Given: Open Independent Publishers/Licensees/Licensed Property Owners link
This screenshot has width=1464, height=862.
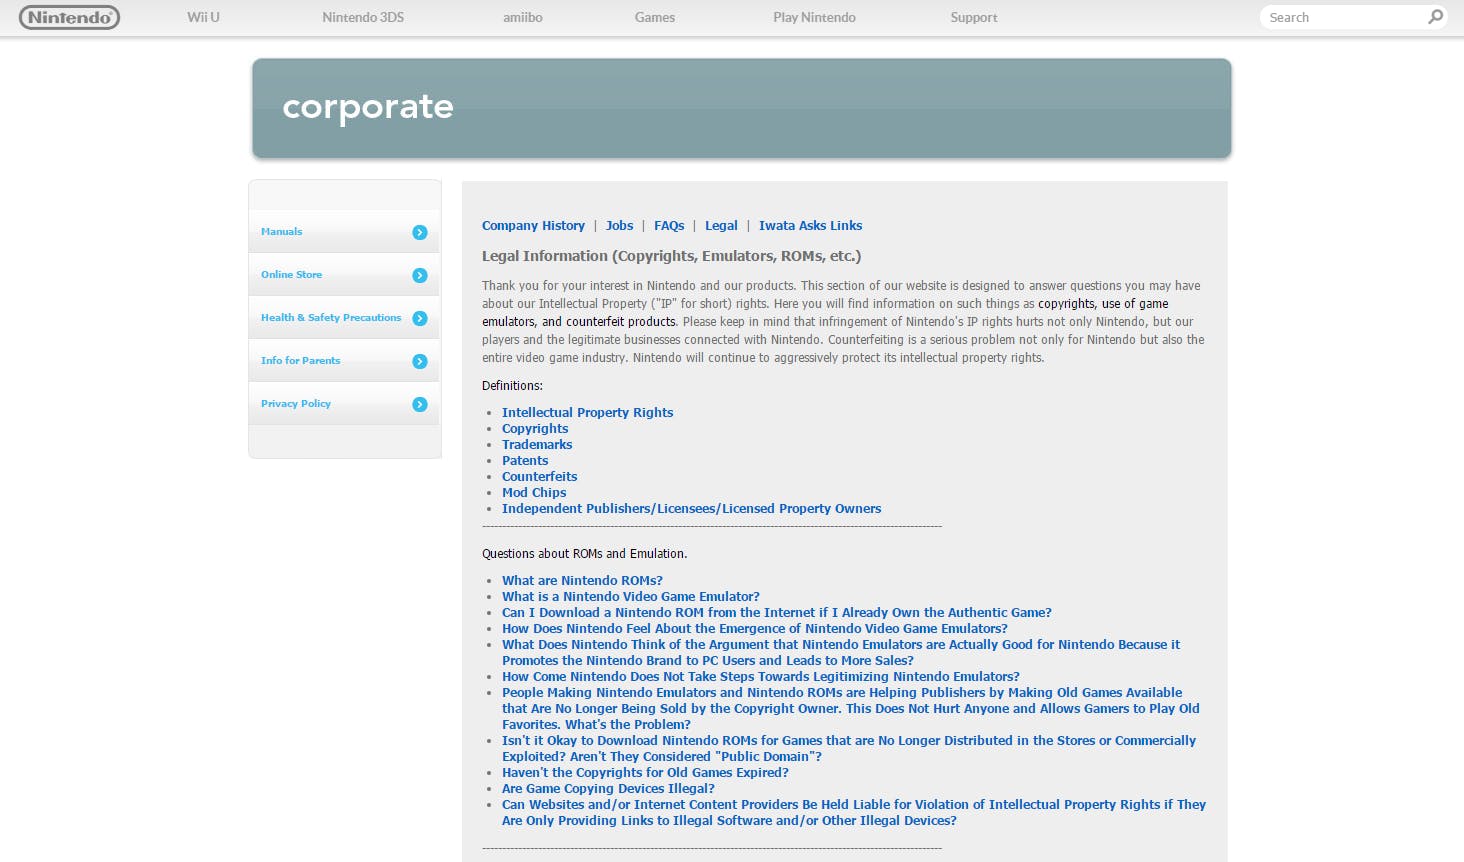Looking at the screenshot, I should click(x=691, y=508).
